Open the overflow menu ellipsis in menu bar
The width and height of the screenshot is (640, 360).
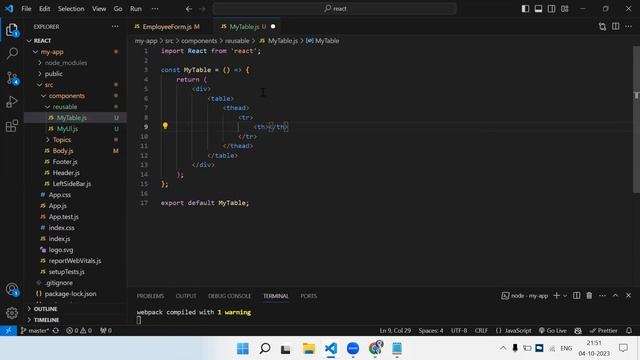(x=155, y=9)
